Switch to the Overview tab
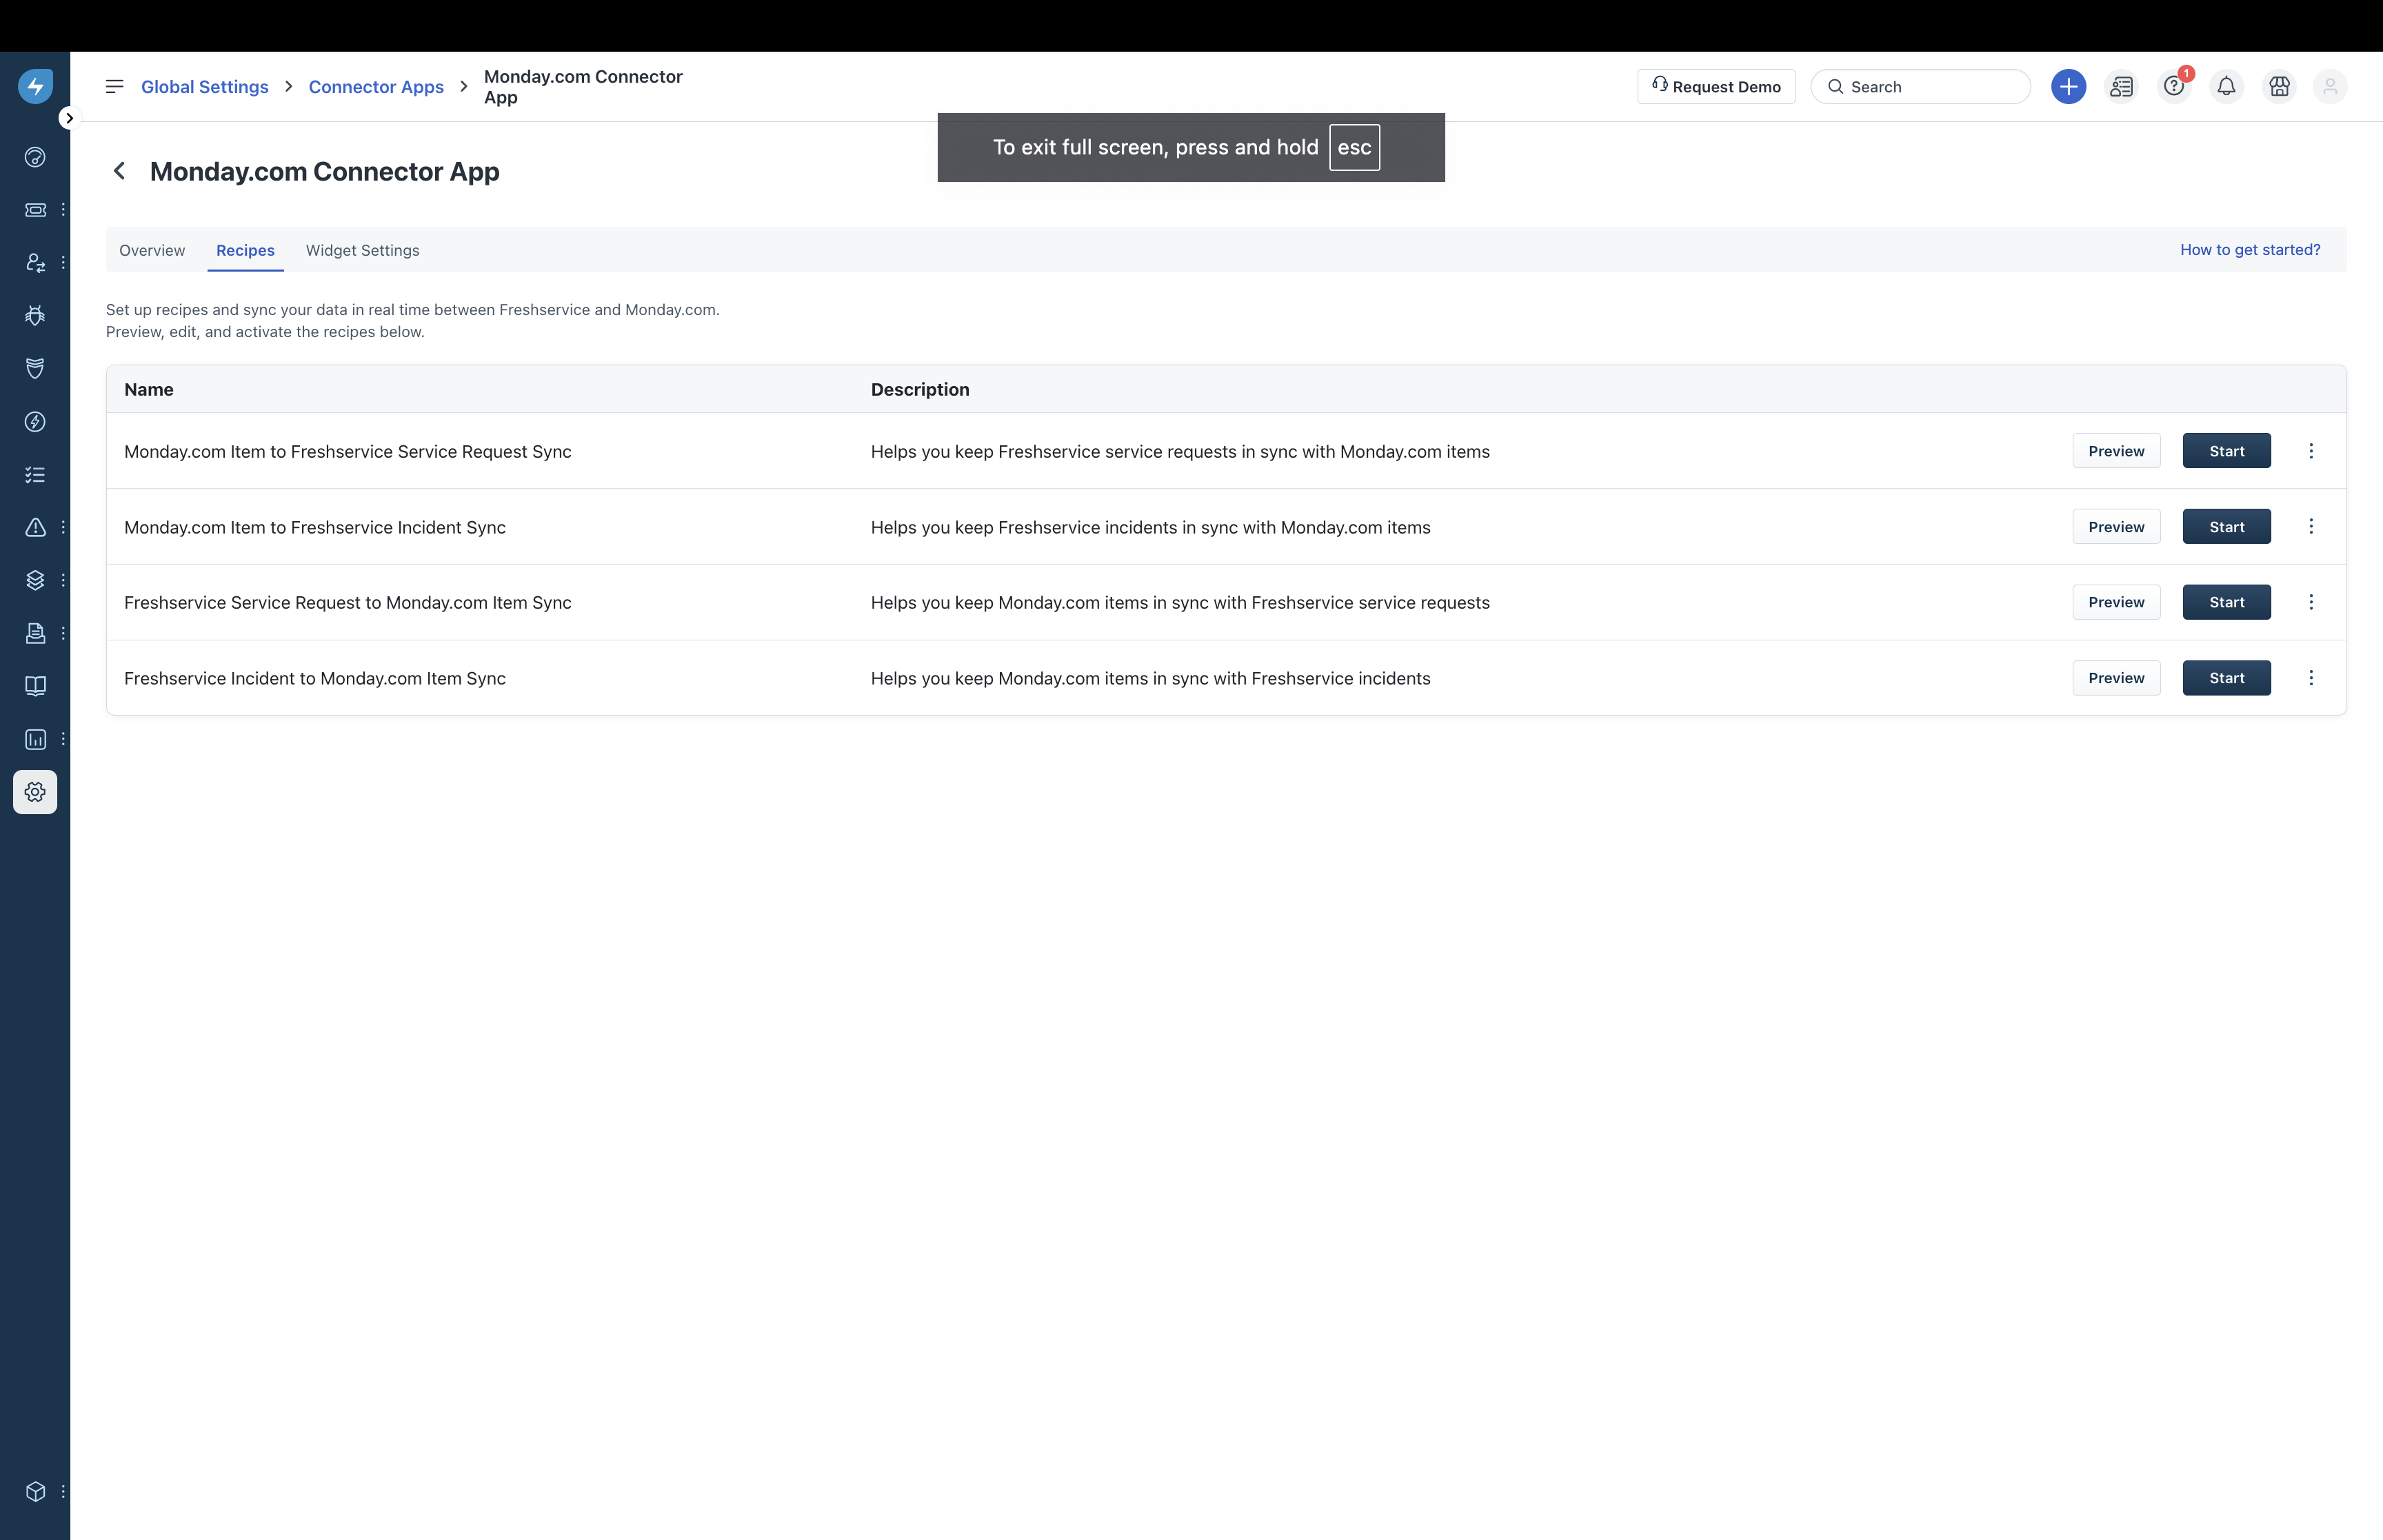The height and width of the screenshot is (1540, 2383). [152, 250]
